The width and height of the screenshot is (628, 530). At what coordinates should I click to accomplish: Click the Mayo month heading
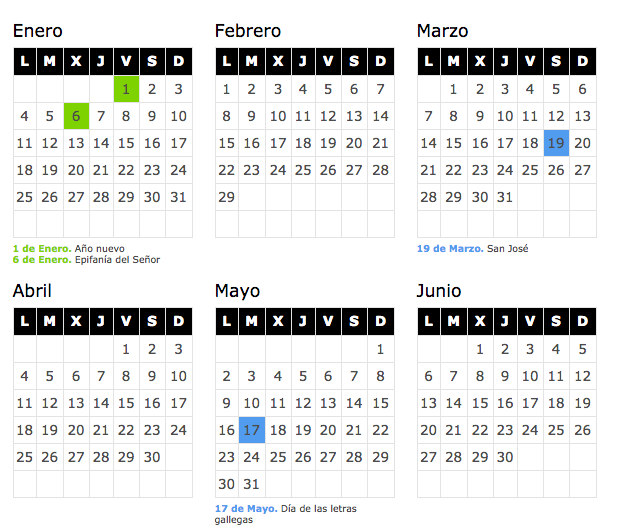point(238,292)
